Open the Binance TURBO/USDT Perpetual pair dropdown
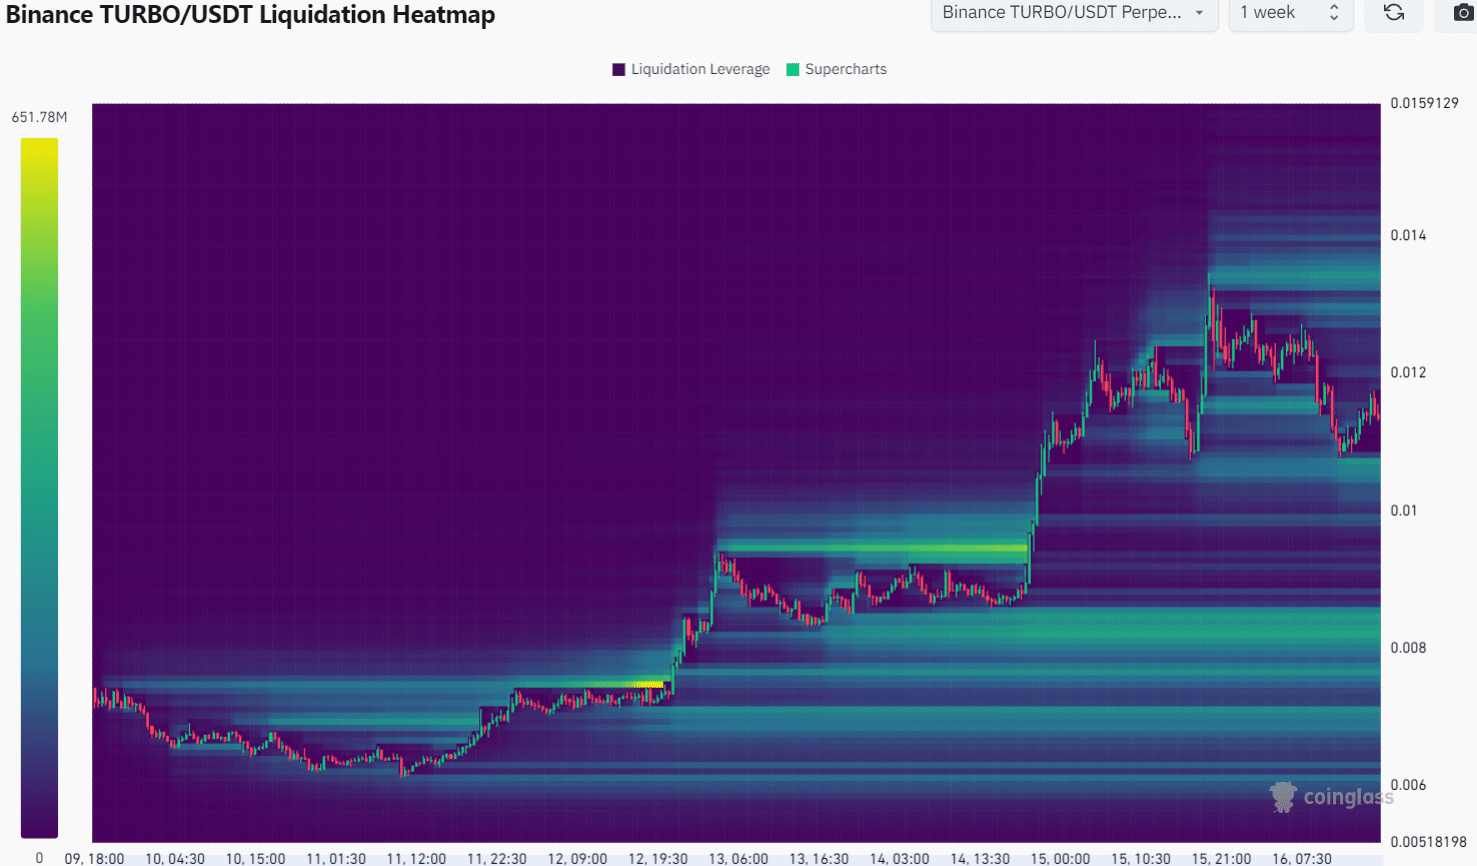The image size is (1477, 866). tap(1074, 13)
